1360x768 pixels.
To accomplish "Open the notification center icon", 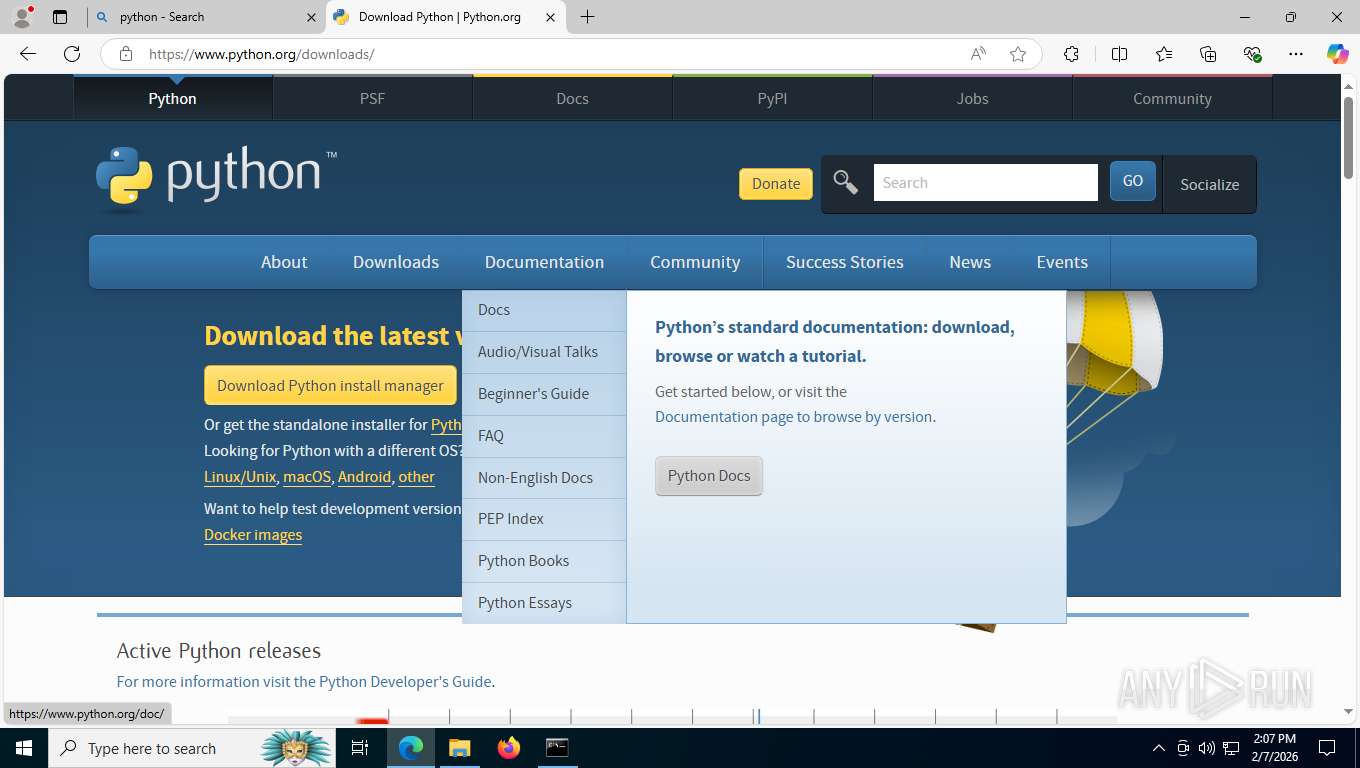I will point(1327,748).
